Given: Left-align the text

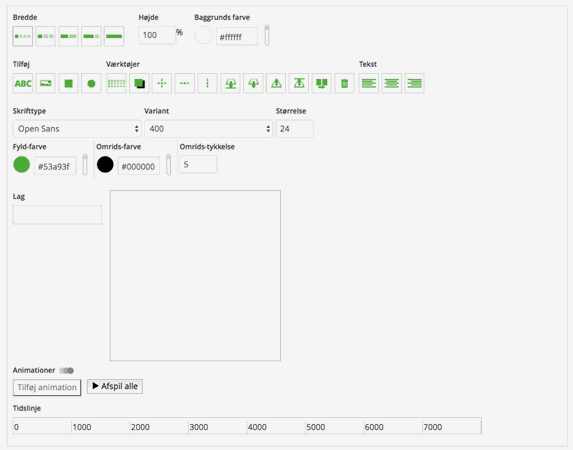Looking at the screenshot, I should [369, 83].
